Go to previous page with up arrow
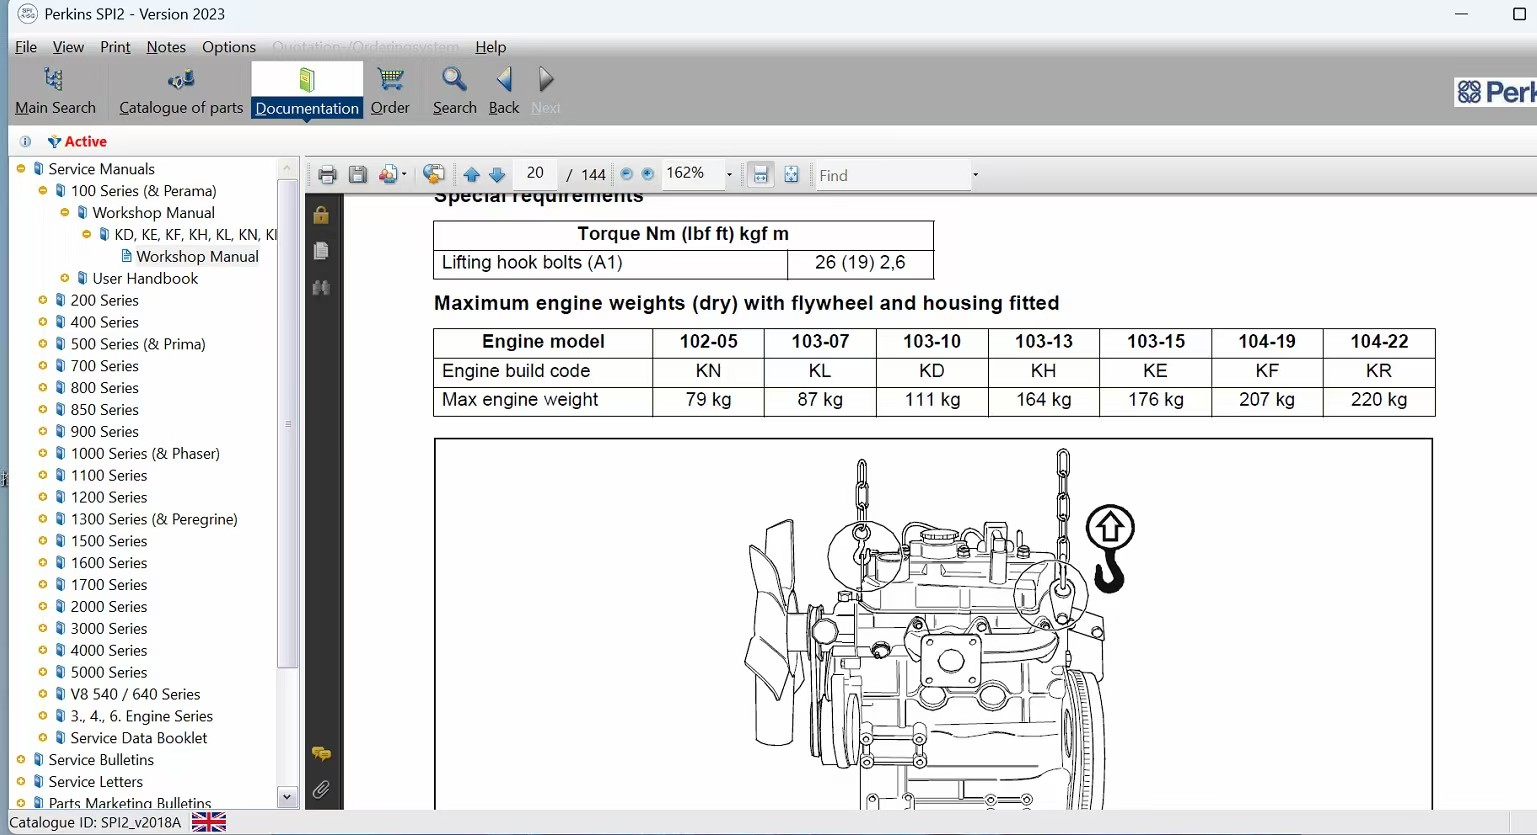 point(472,175)
